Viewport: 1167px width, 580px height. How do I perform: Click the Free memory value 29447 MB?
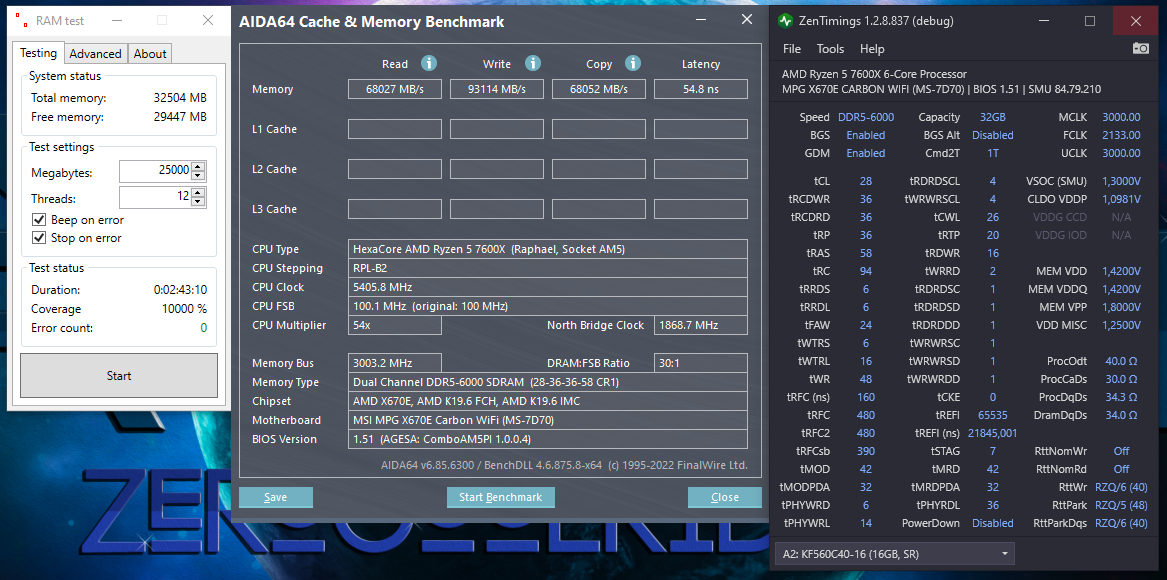[x=181, y=117]
